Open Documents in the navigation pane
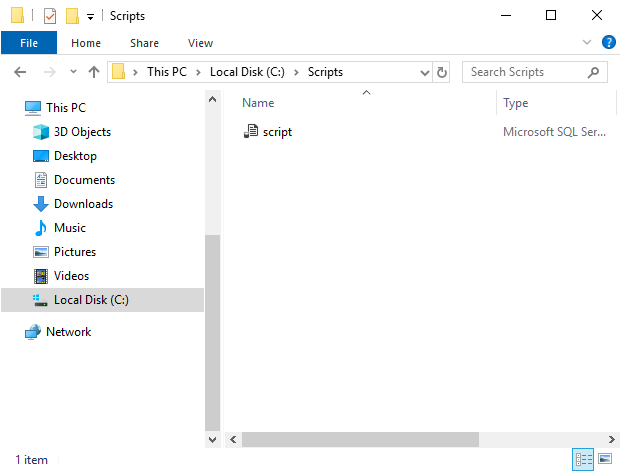The height and width of the screenshot is (472, 621). point(84,180)
